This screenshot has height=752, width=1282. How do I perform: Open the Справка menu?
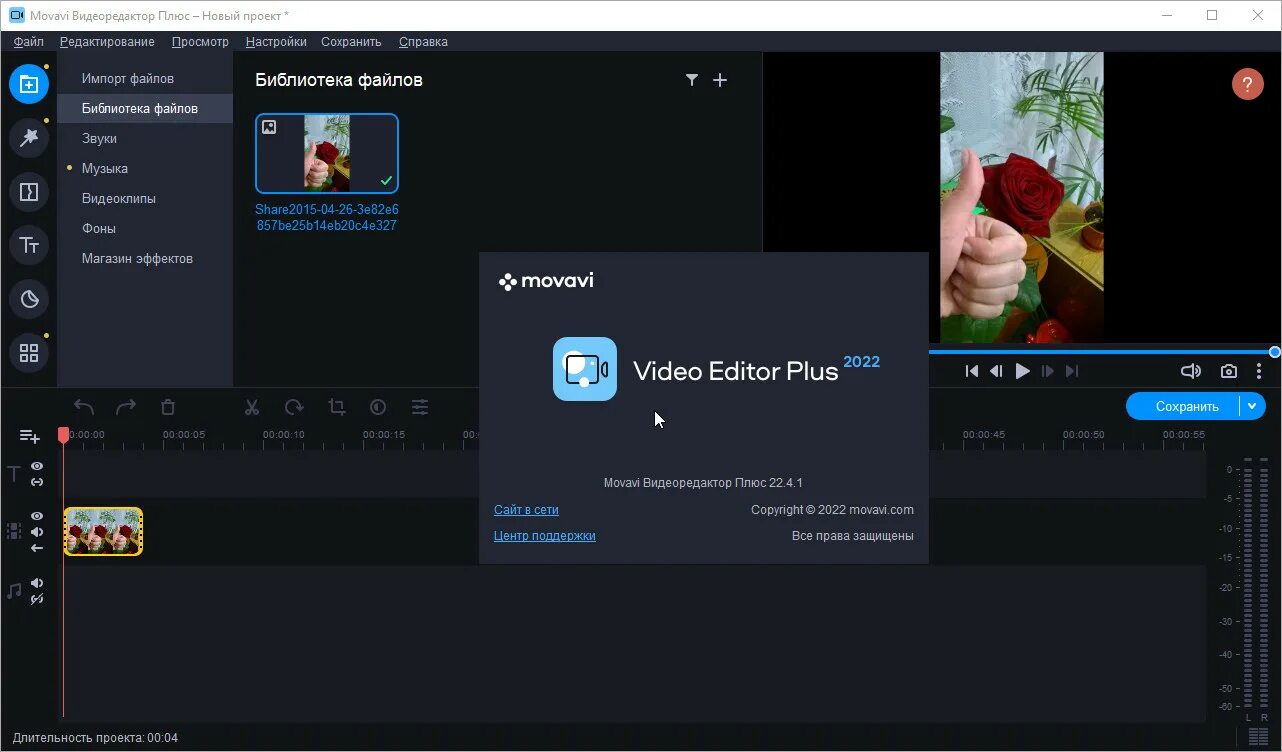(423, 42)
